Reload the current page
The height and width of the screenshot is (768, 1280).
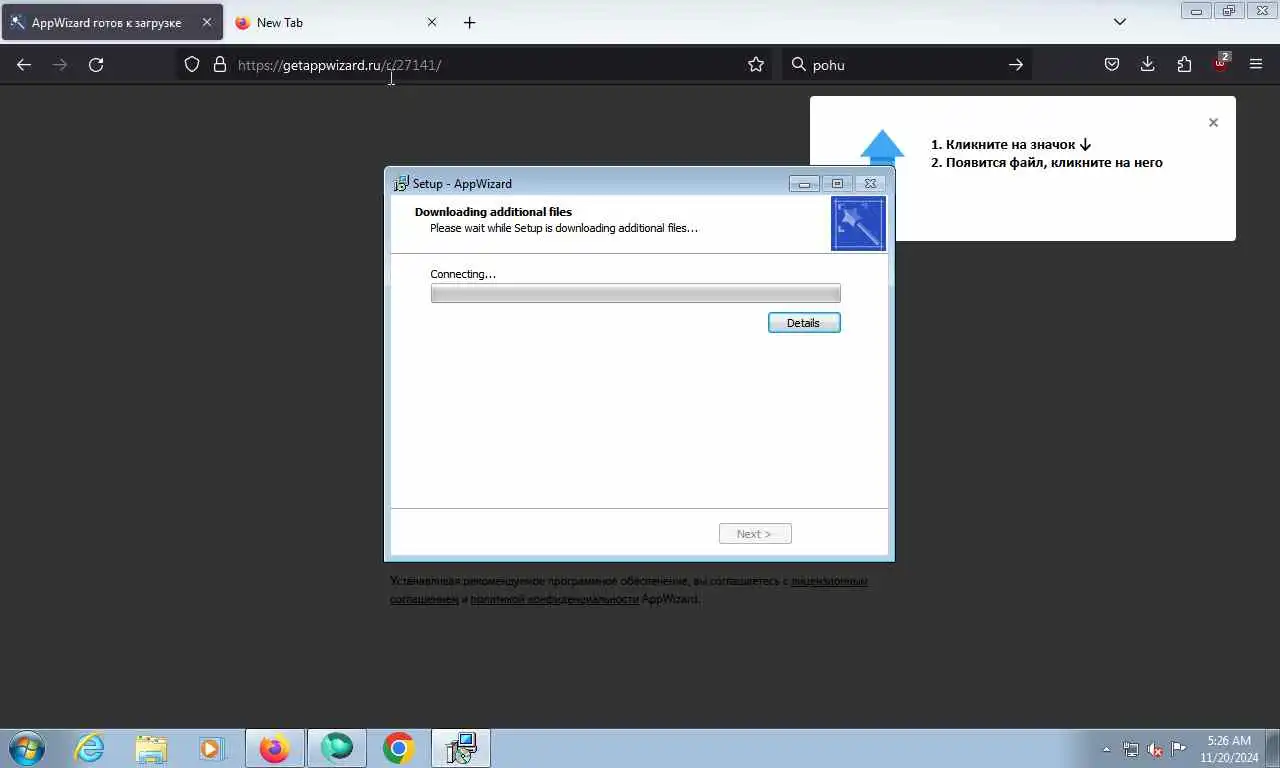coord(96,64)
